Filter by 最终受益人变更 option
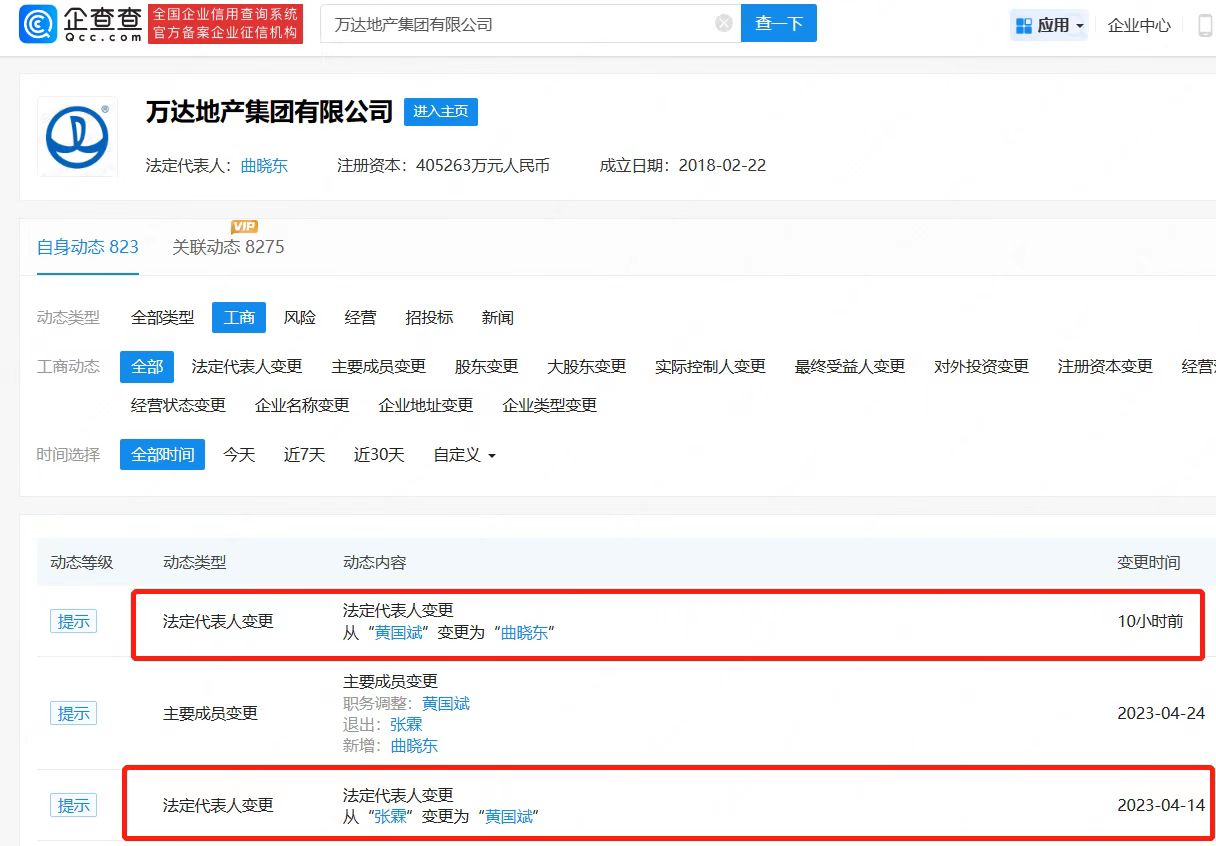 850,367
